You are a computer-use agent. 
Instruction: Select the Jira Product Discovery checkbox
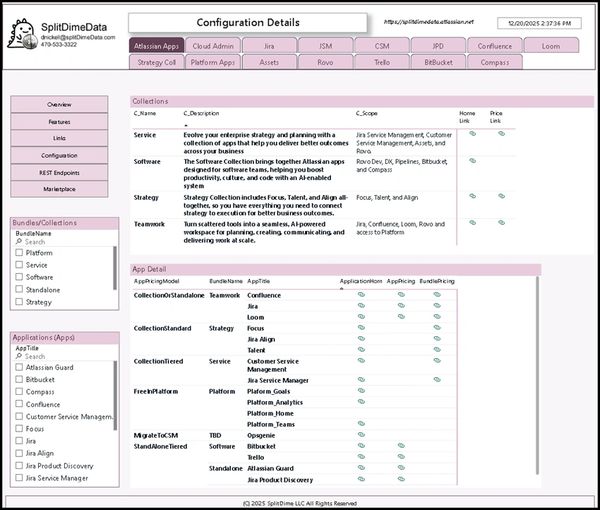click(x=19, y=464)
